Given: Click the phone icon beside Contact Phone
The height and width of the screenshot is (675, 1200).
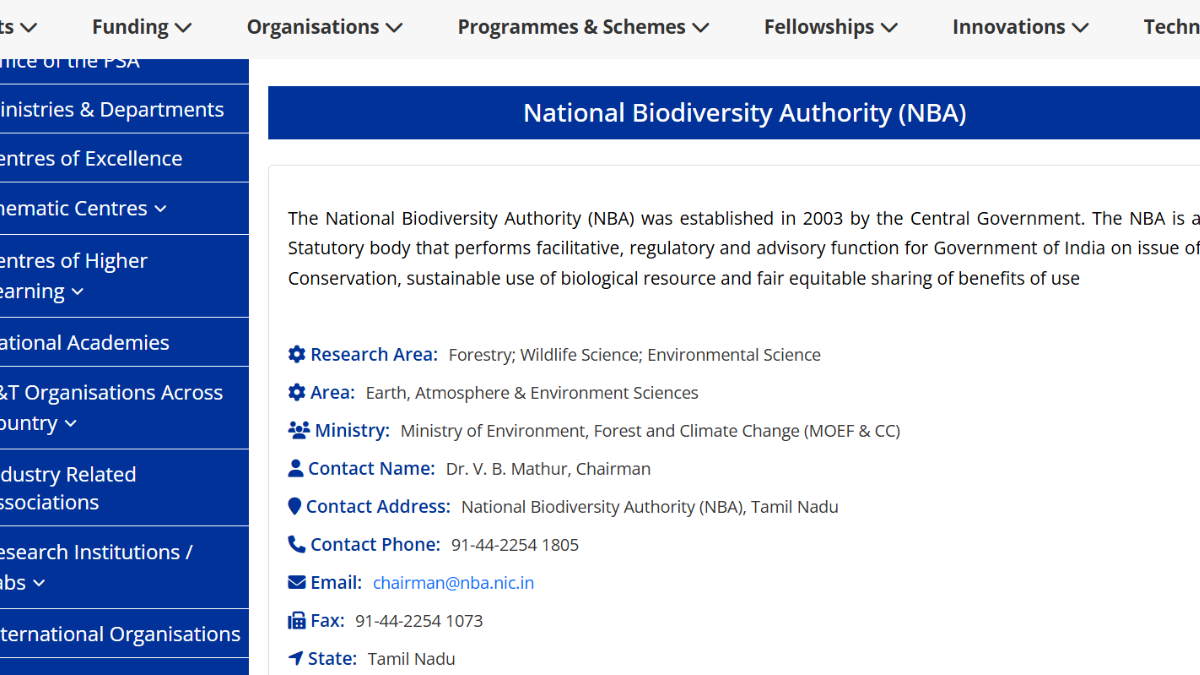Looking at the screenshot, I should click(x=297, y=544).
